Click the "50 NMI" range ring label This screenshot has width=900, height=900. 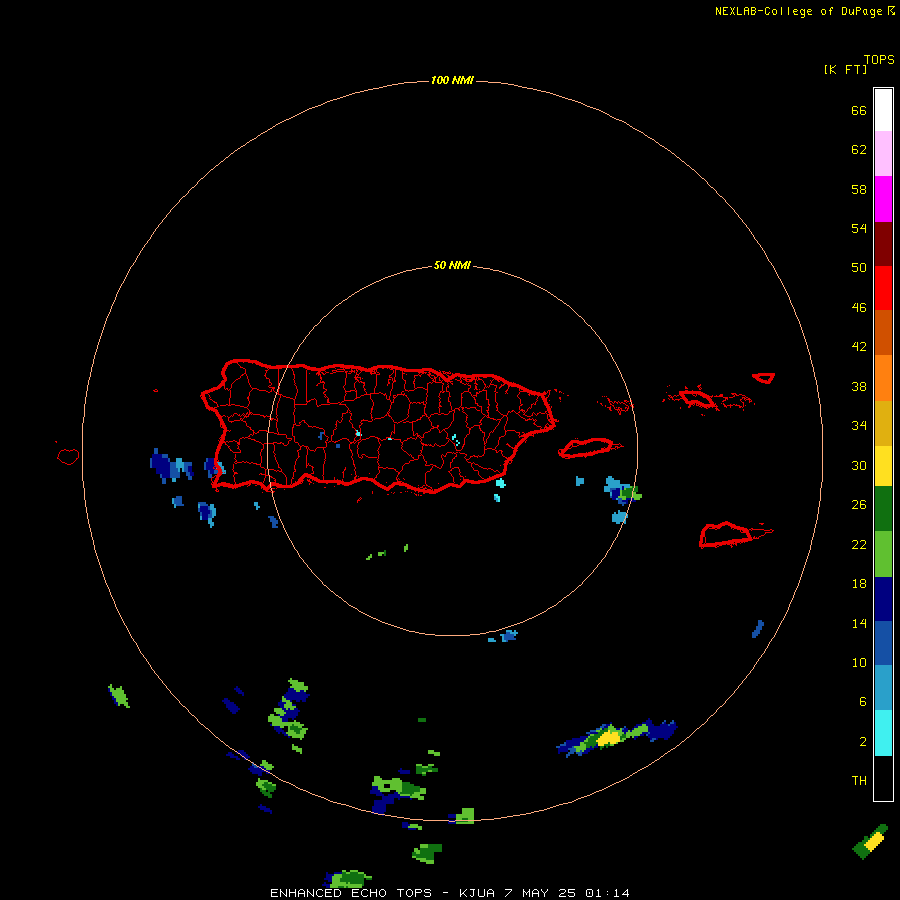(x=452, y=265)
